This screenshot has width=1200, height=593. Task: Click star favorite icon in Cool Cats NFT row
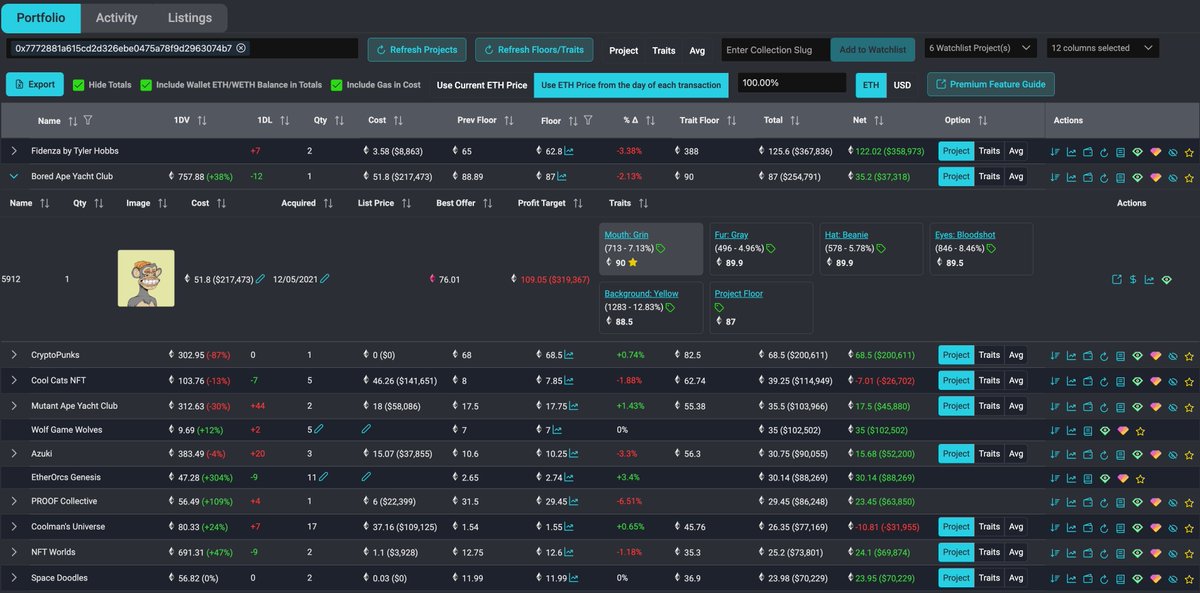[1188, 380]
